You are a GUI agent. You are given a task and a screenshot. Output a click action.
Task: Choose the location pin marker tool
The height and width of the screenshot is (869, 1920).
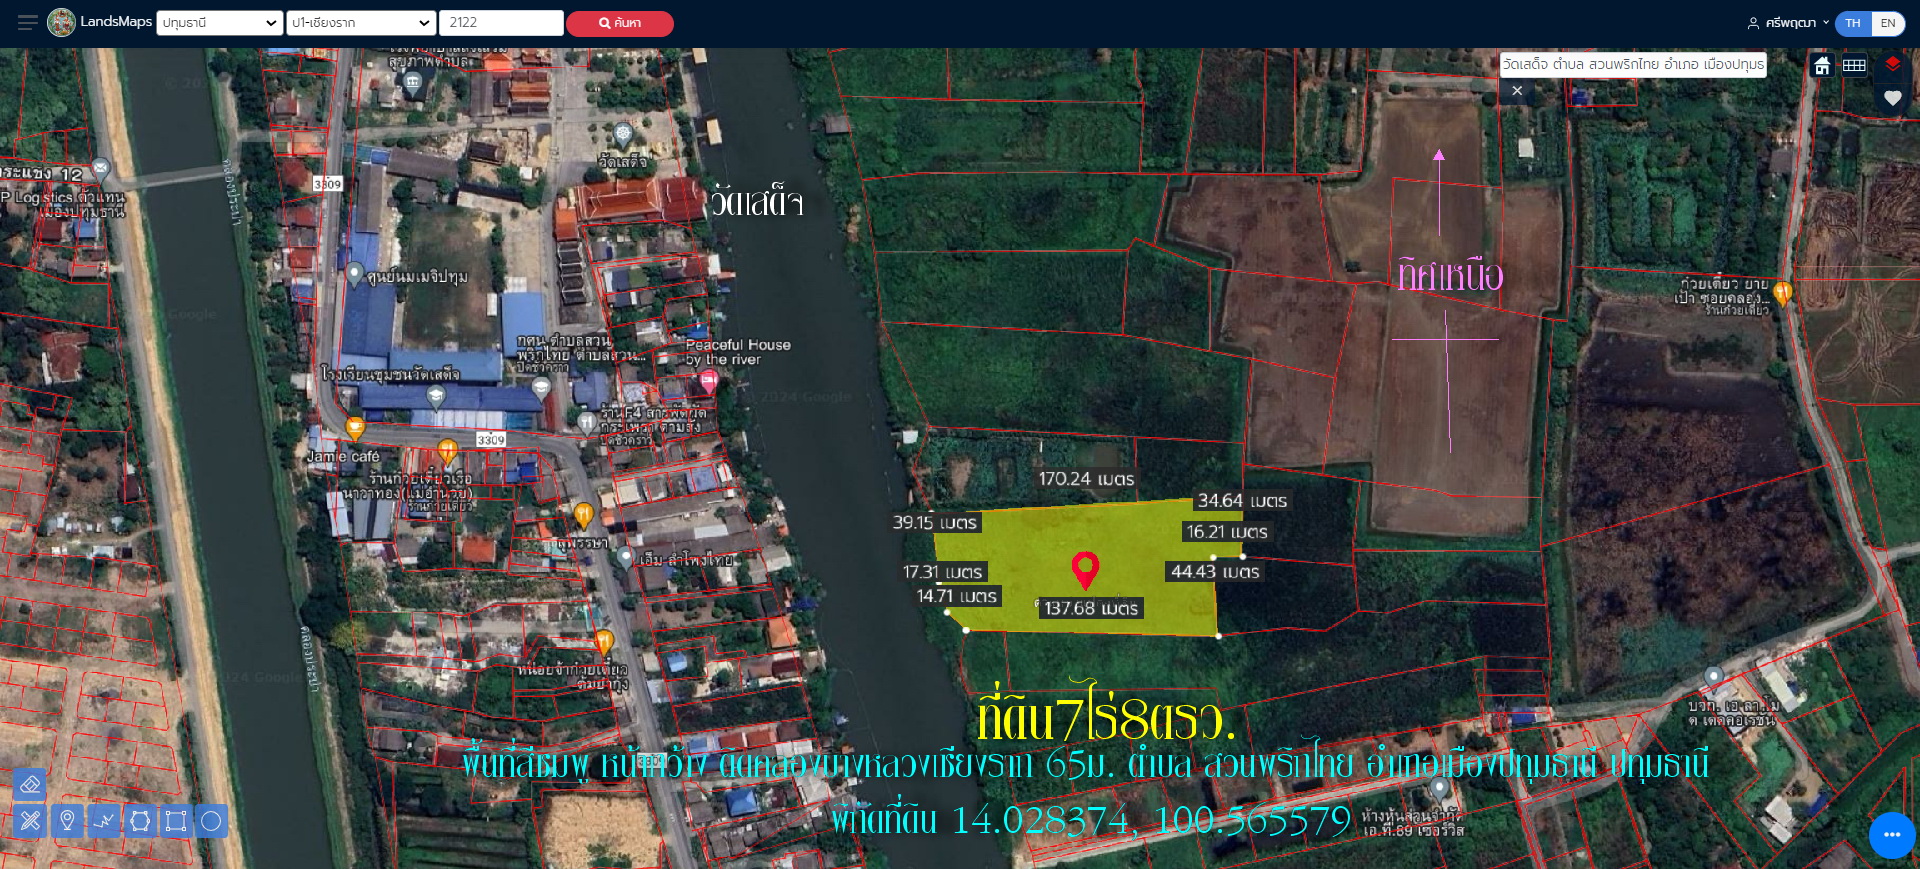pyautogui.click(x=67, y=821)
